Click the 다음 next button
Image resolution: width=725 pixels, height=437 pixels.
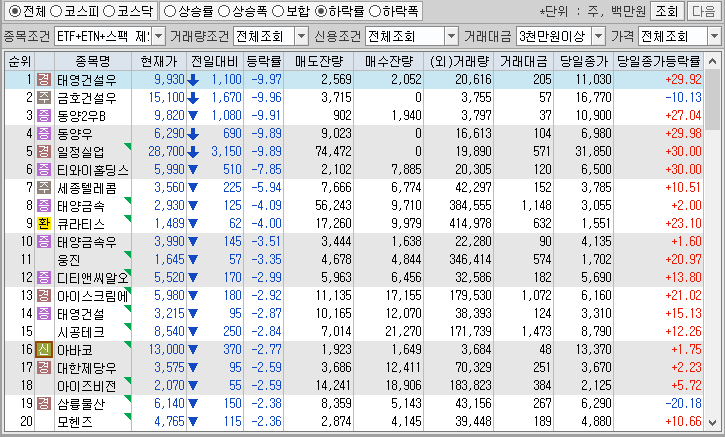click(704, 11)
